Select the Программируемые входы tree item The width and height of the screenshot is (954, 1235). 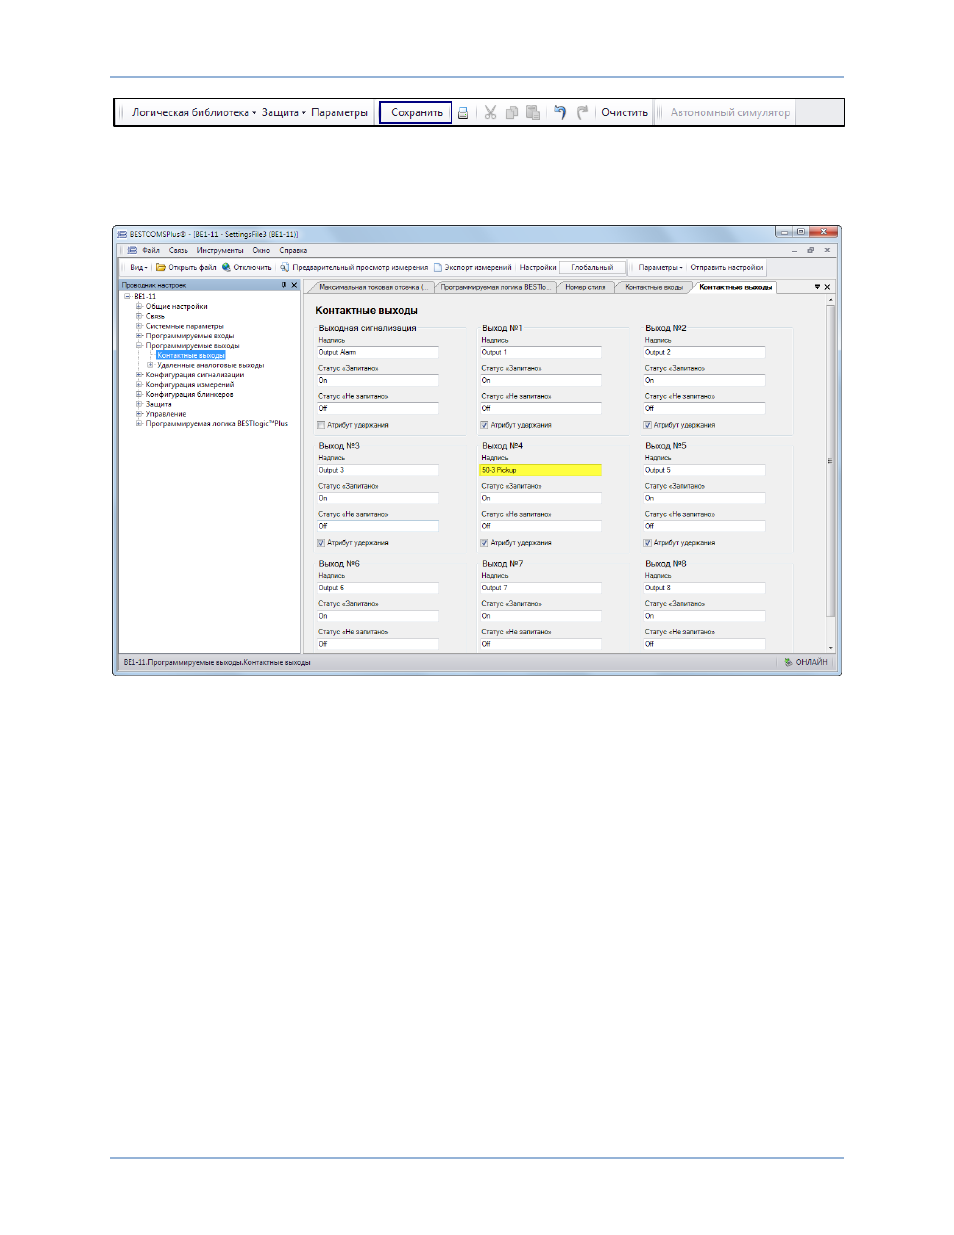(x=189, y=336)
